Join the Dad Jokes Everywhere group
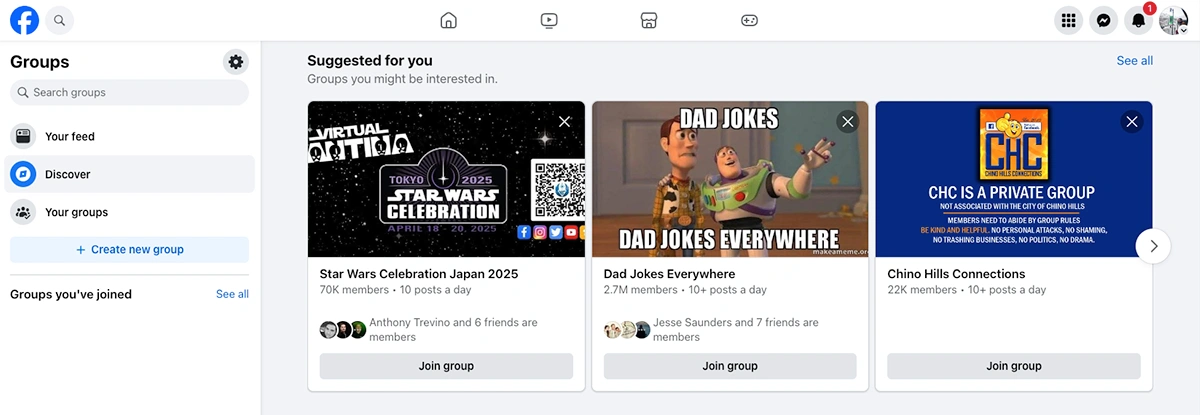 730,366
